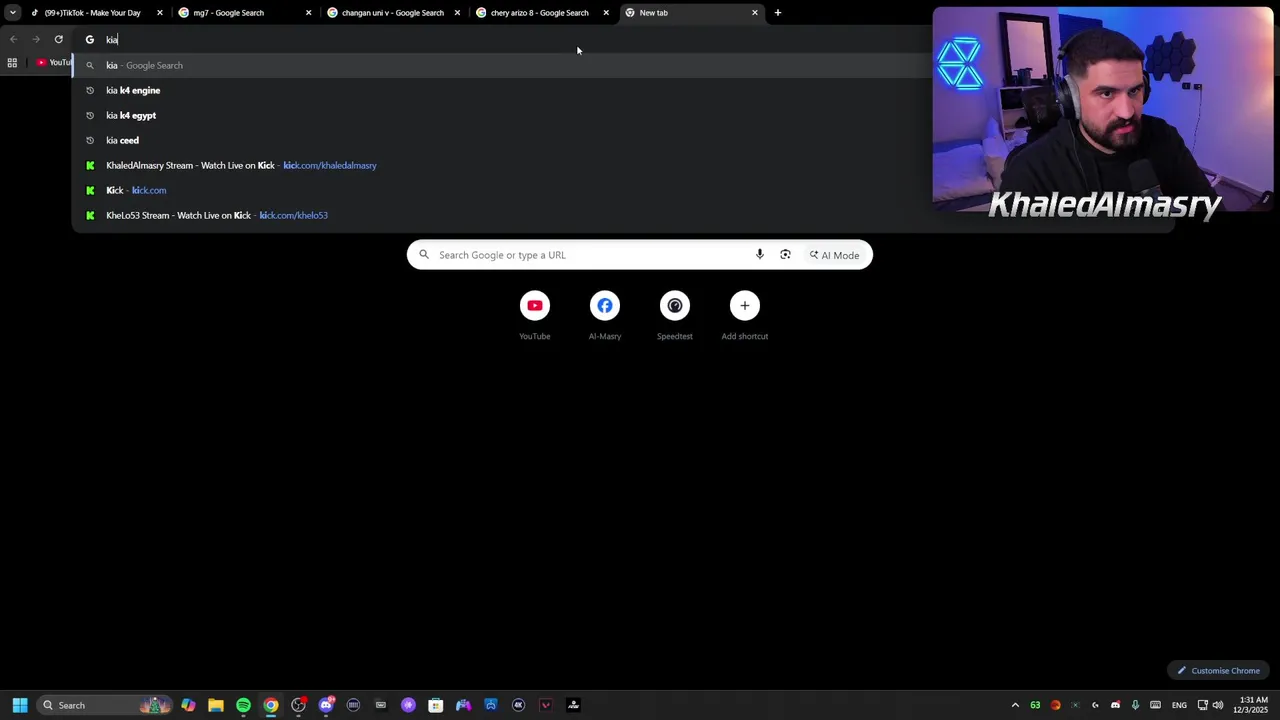
Task: Open Microsoft Store from the taskbar
Action: pos(436,705)
